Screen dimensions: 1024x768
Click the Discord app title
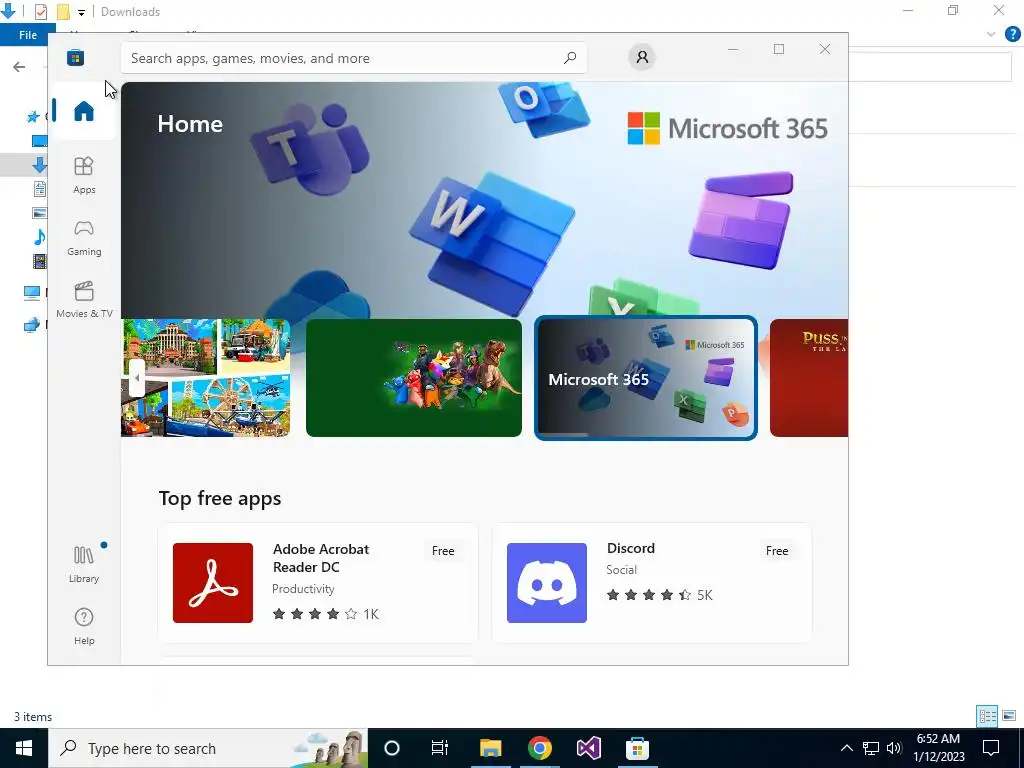(630, 548)
